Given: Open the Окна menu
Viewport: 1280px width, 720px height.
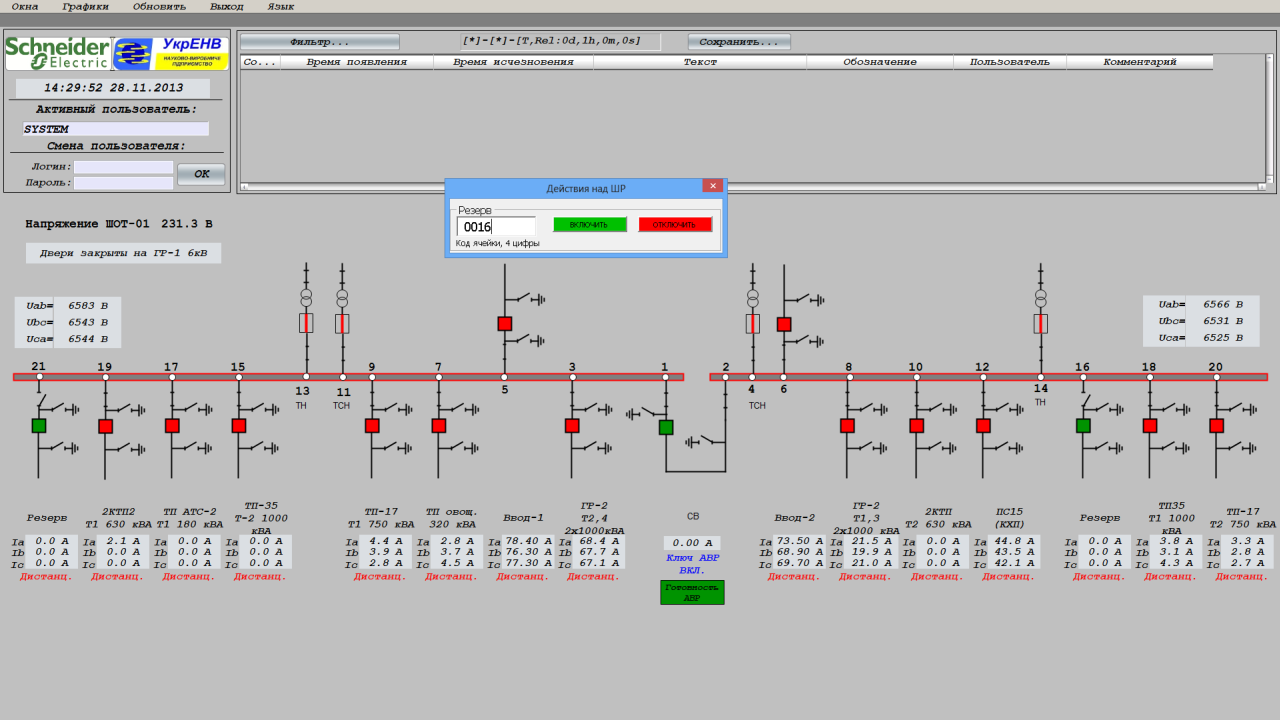Looking at the screenshot, I should point(25,6).
